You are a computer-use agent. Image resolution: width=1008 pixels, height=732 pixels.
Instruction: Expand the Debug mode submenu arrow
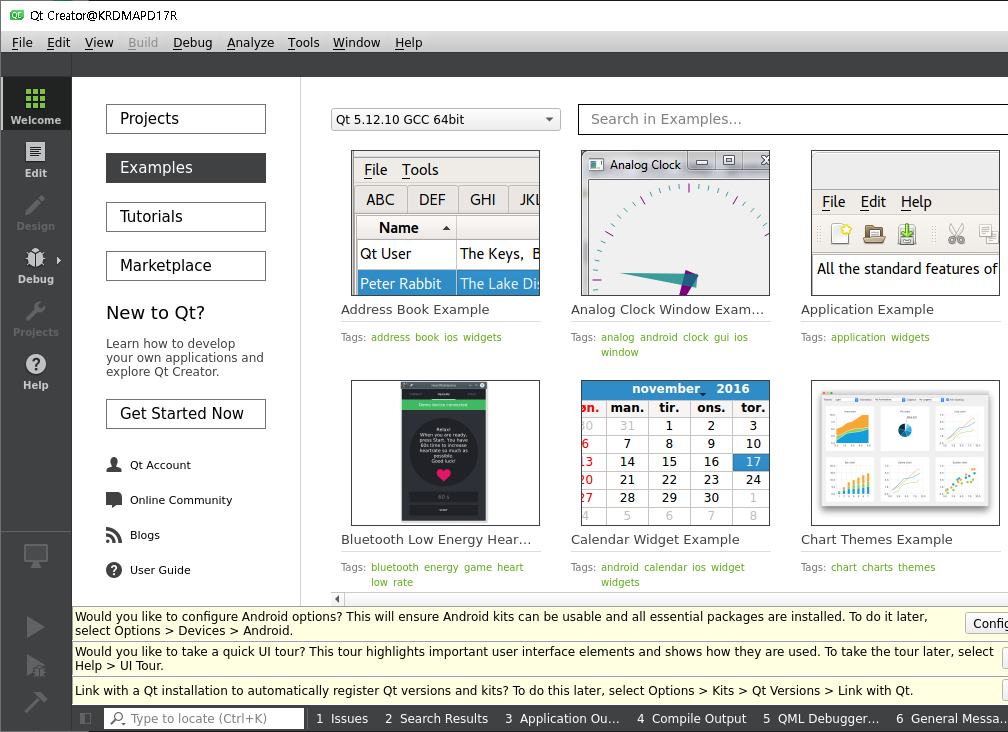[58, 260]
